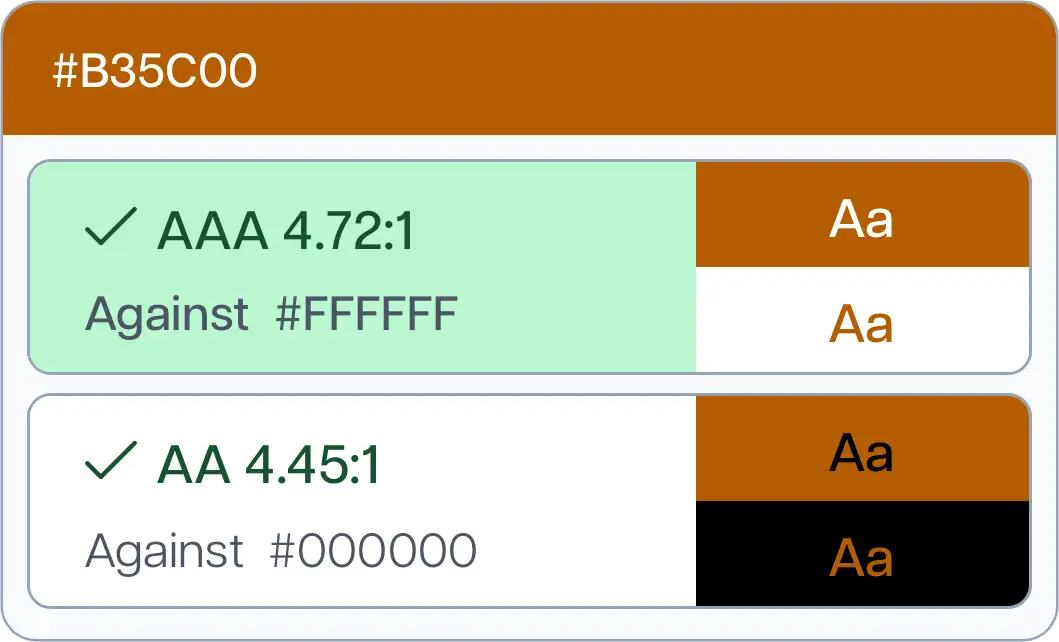The image size is (1059, 642).
Task: Click the white preview strip in the top card
Action: point(862,322)
